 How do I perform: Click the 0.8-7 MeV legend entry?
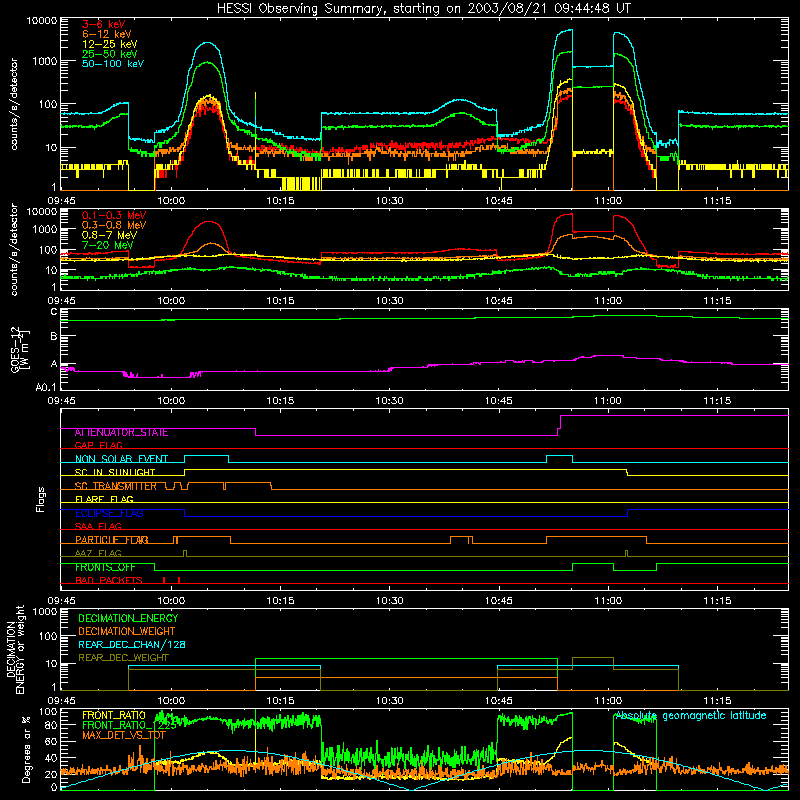pyautogui.click(x=109, y=235)
